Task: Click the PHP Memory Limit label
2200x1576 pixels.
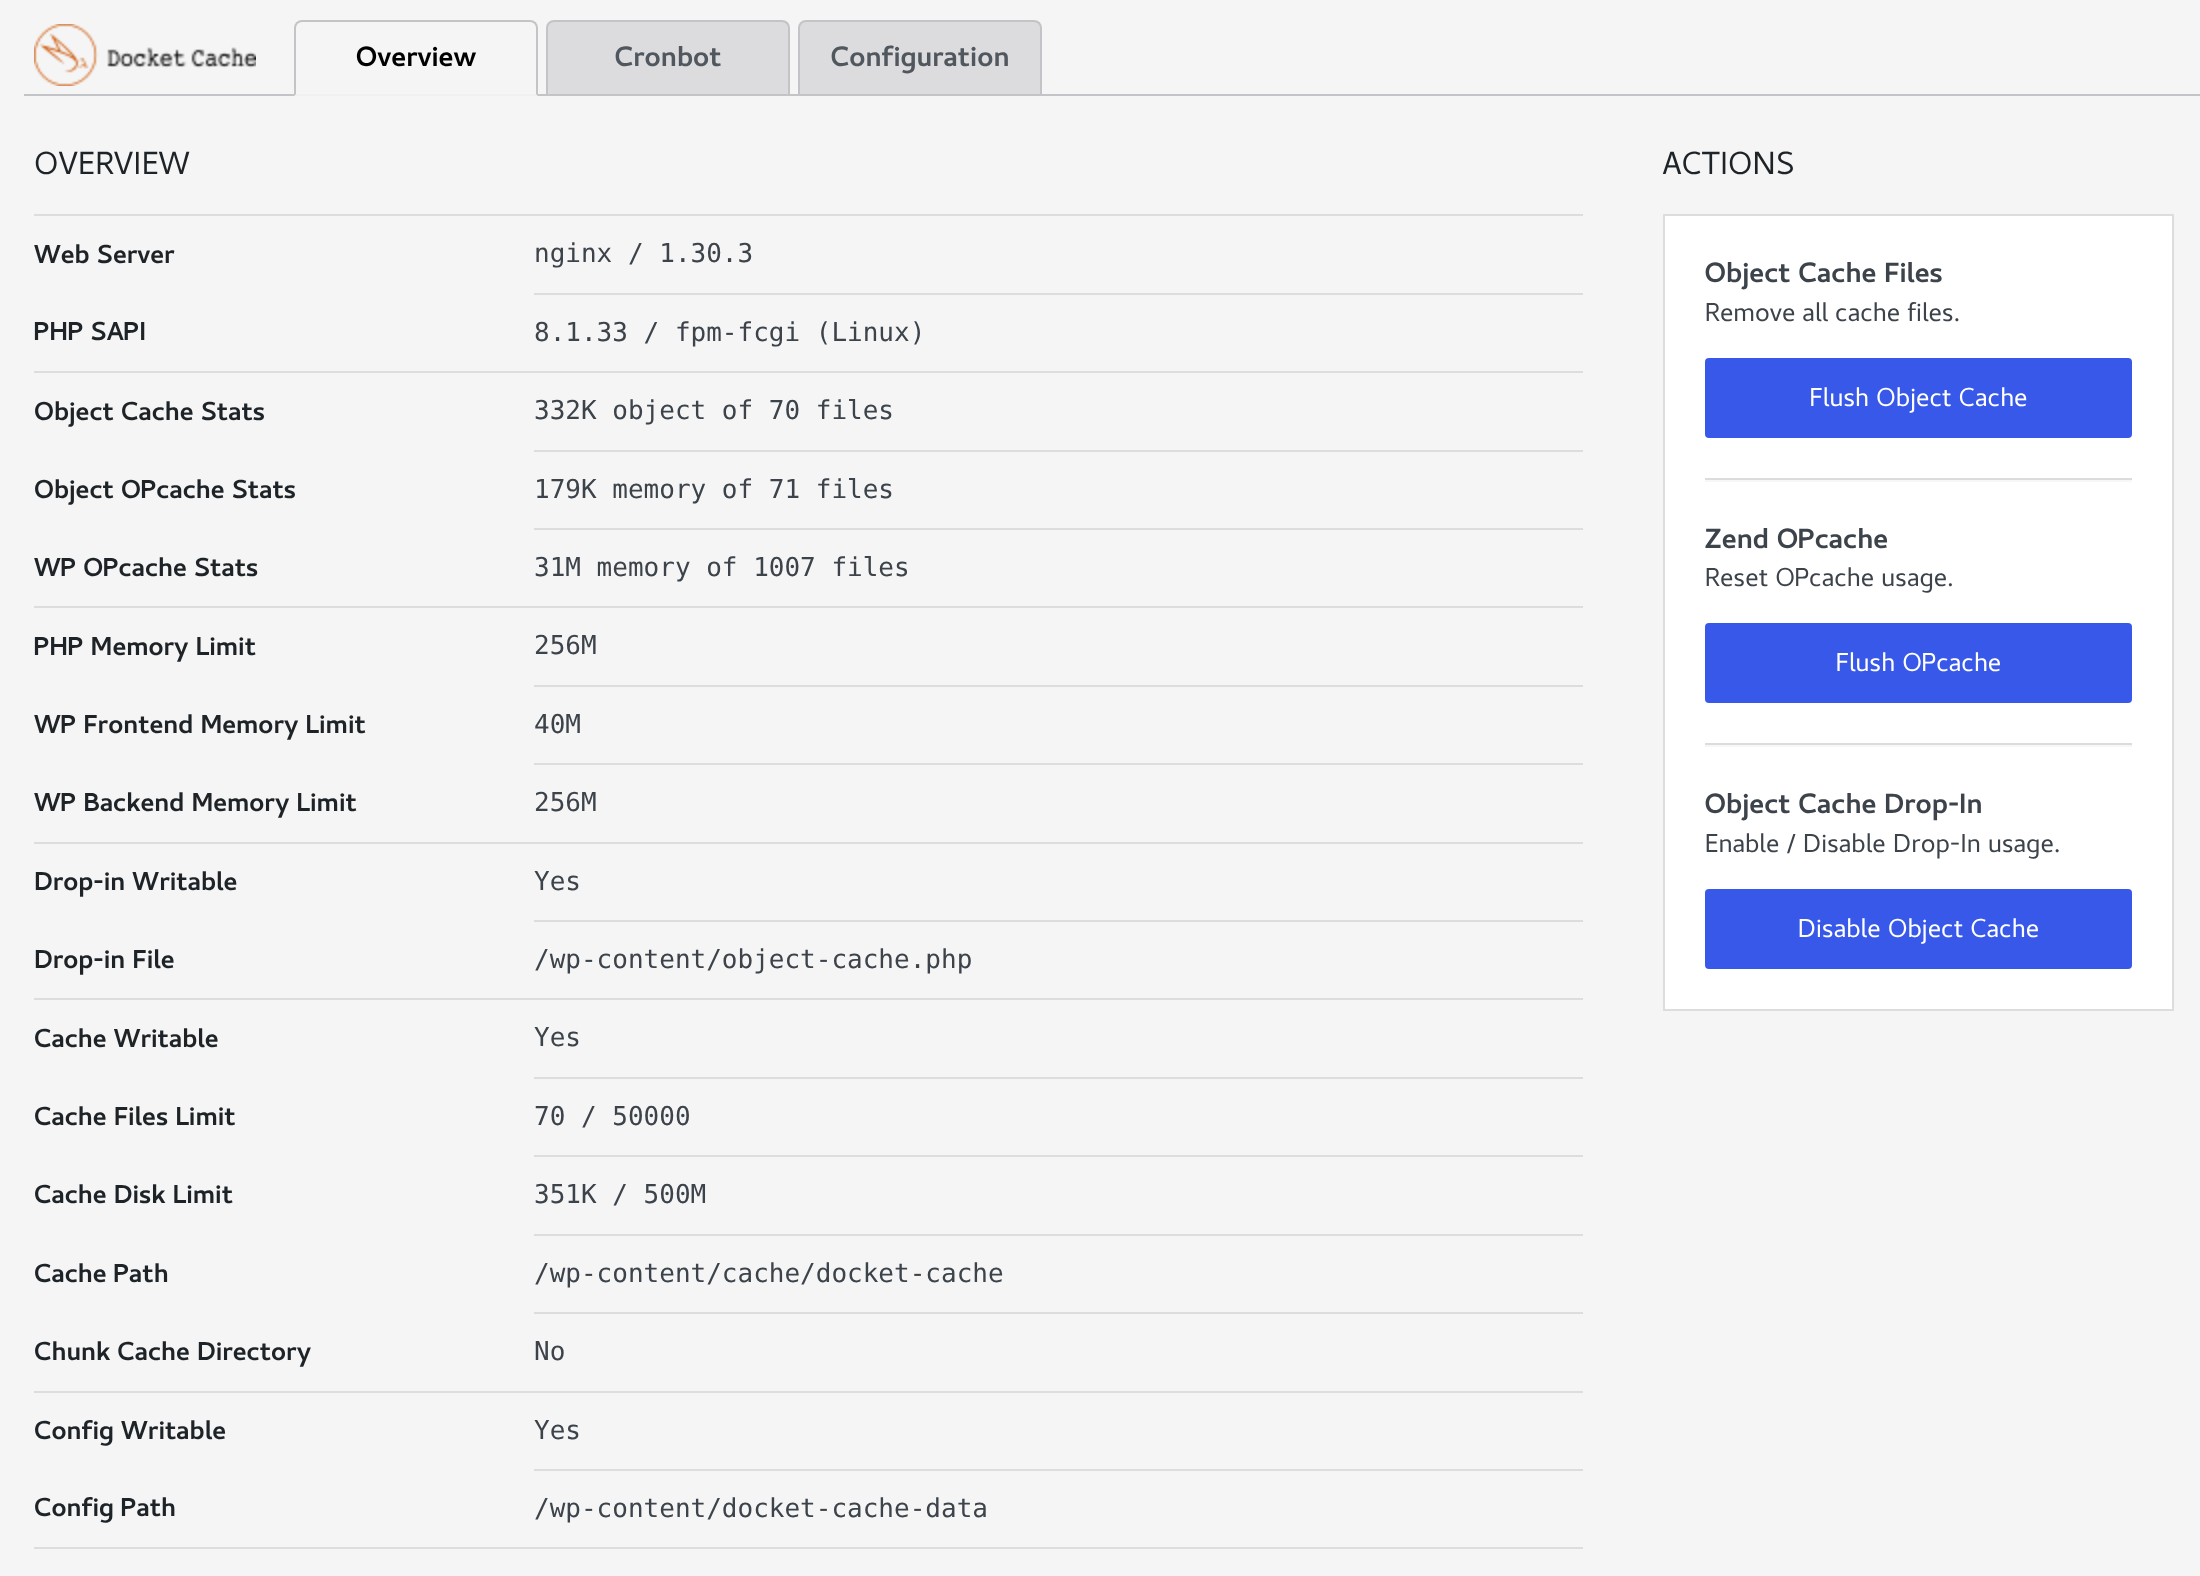Action: (x=144, y=646)
